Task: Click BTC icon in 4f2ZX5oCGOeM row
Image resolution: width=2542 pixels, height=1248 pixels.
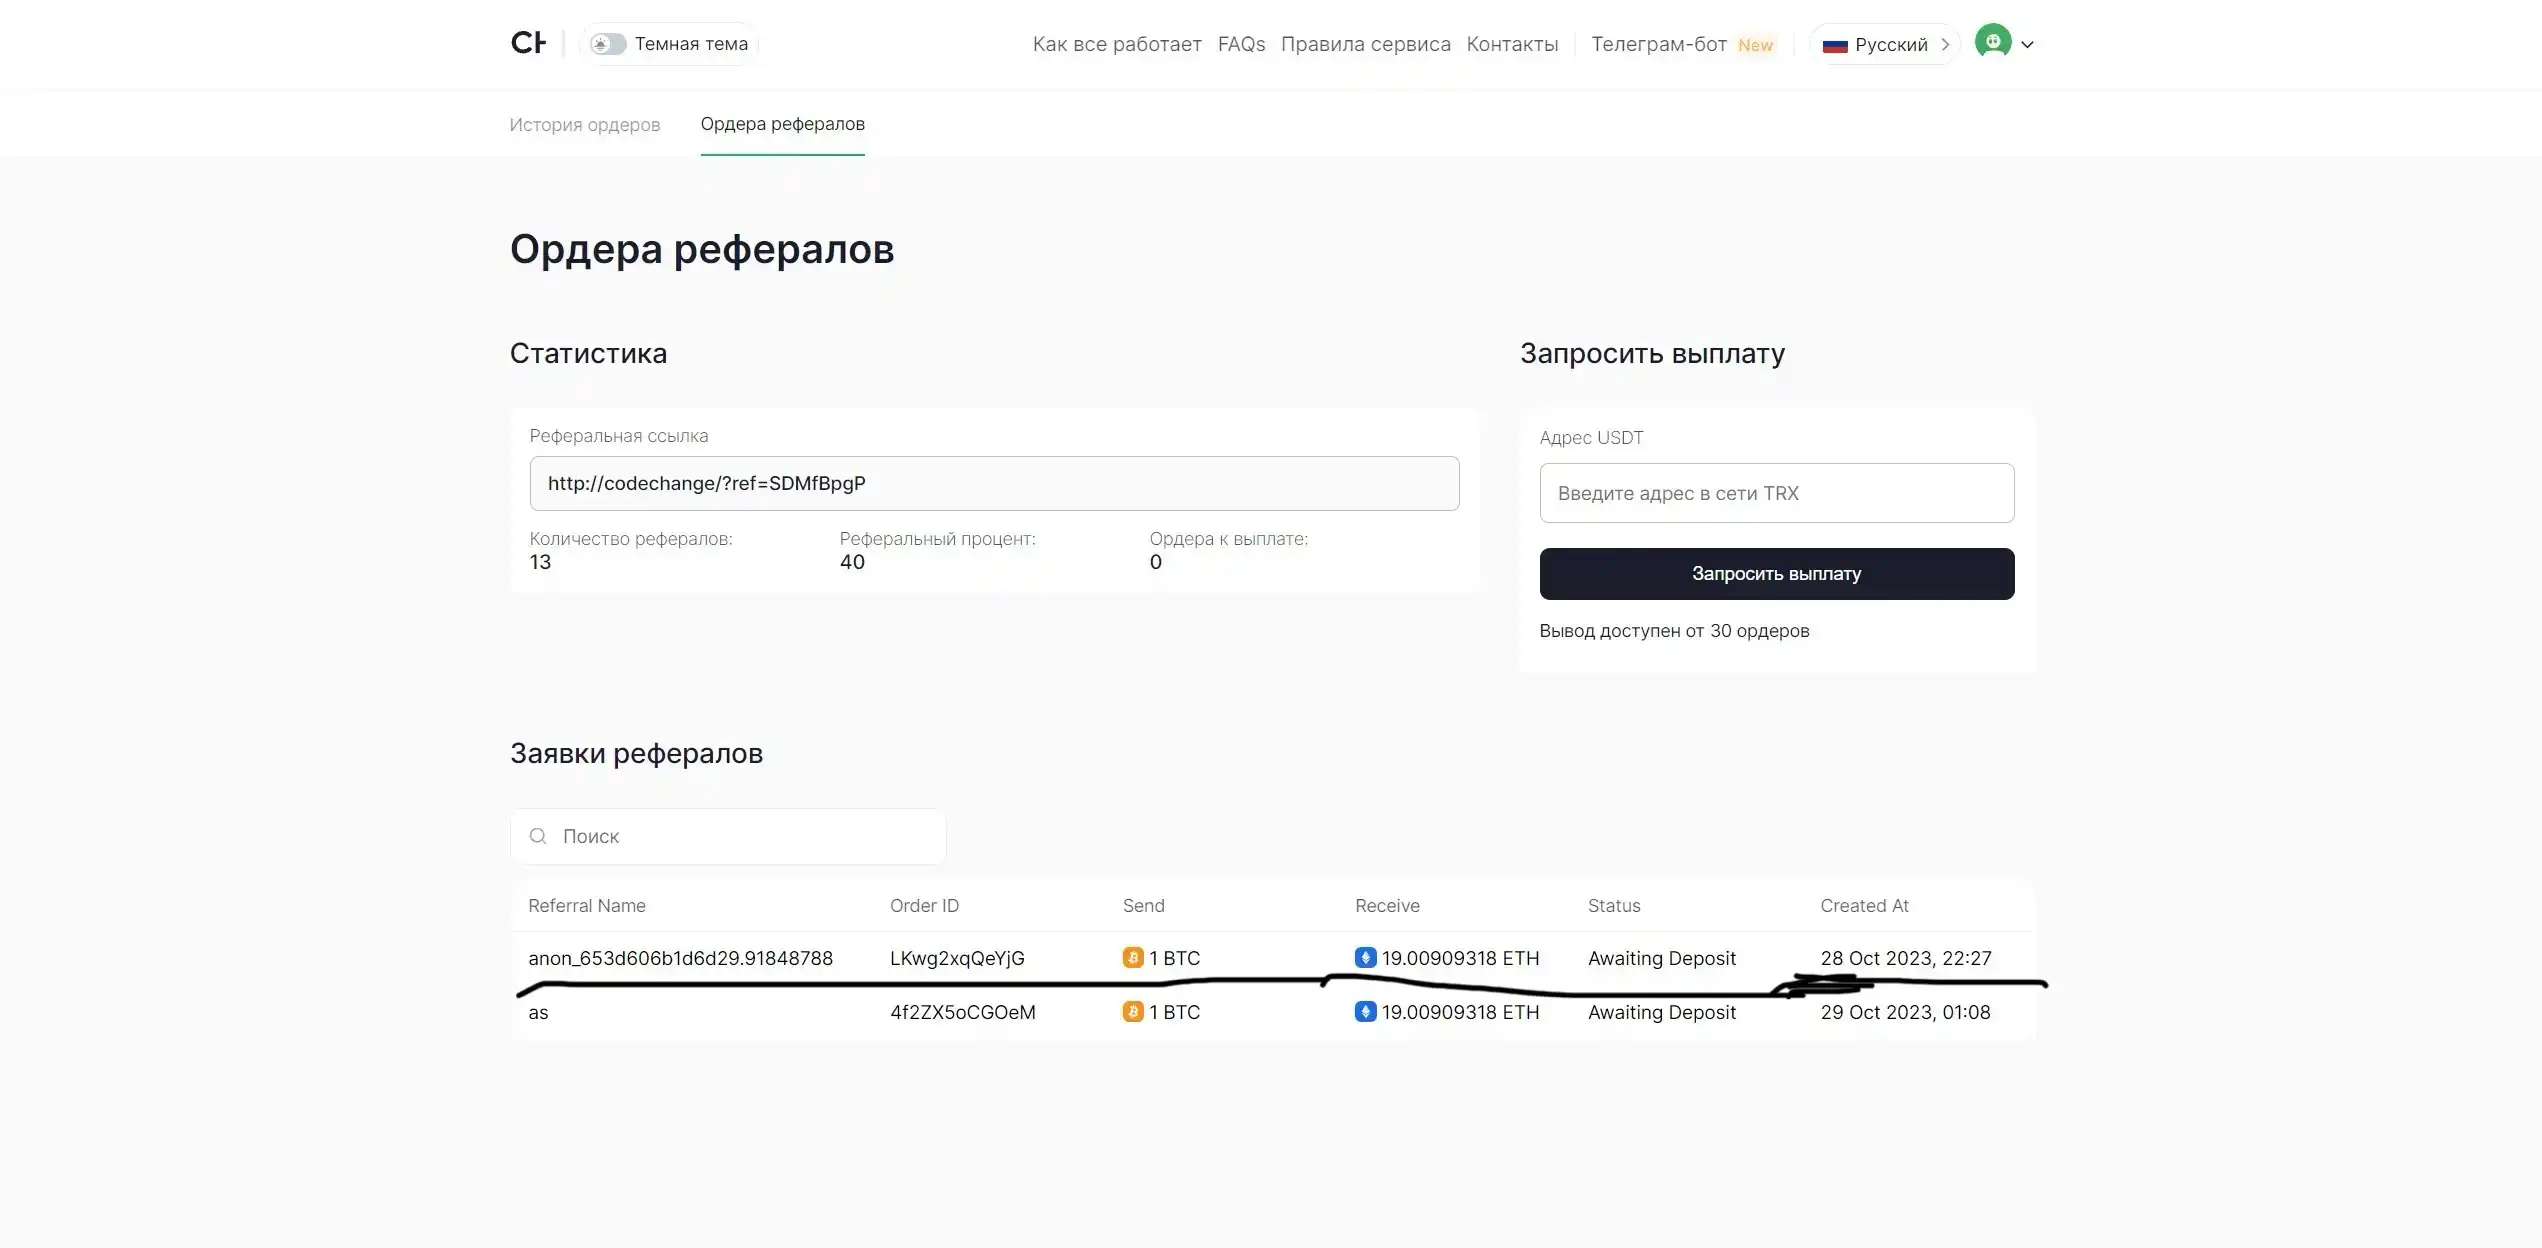Action: (1133, 1012)
